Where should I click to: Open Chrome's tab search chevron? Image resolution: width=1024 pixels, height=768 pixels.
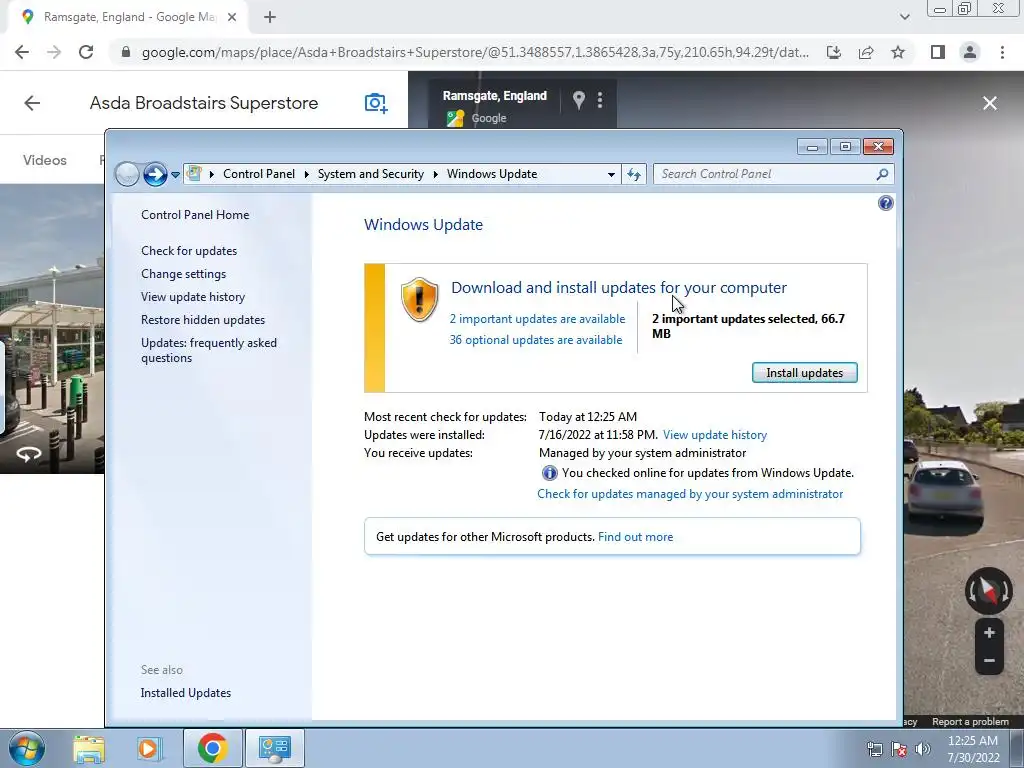coord(904,17)
